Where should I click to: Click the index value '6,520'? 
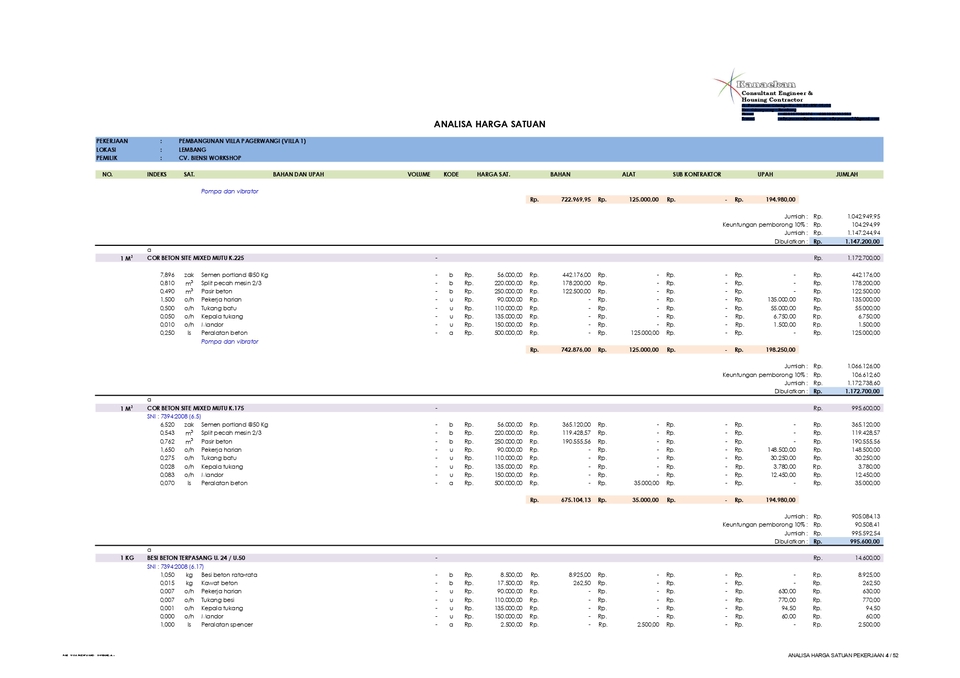pos(167,424)
